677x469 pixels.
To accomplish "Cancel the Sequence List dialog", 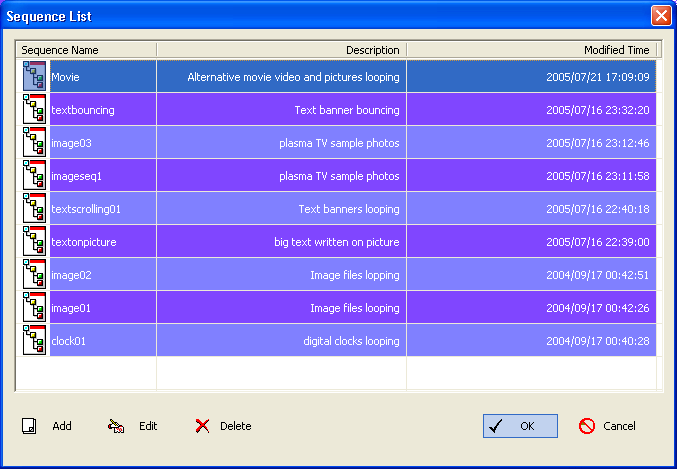I will (x=607, y=426).
